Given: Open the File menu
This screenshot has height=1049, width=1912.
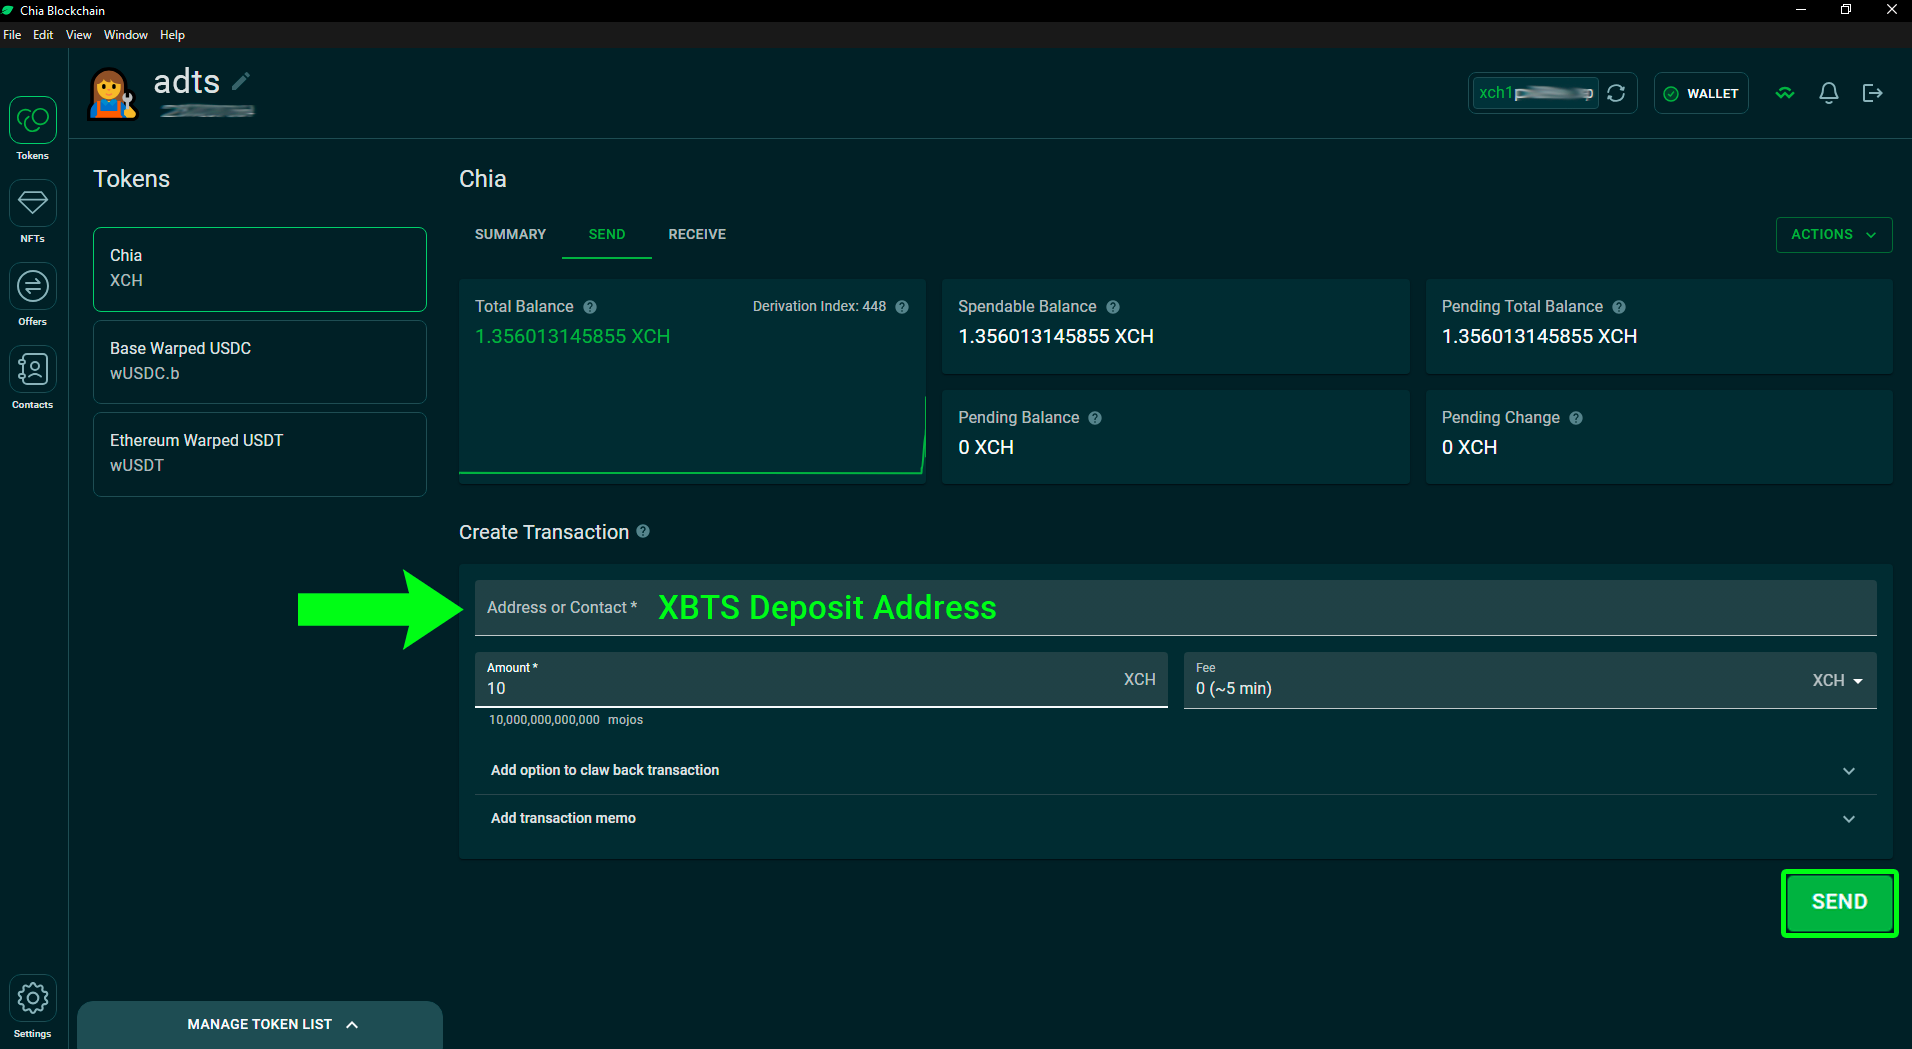Looking at the screenshot, I should (x=12, y=35).
